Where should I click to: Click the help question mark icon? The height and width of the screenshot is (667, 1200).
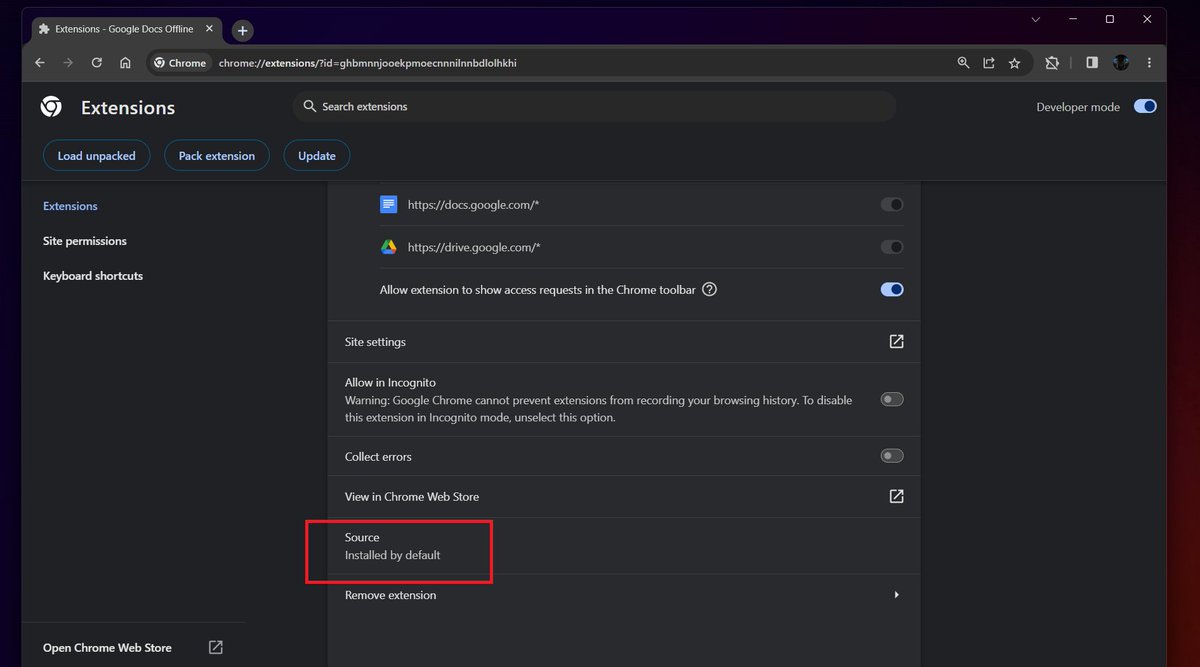[x=710, y=290]
